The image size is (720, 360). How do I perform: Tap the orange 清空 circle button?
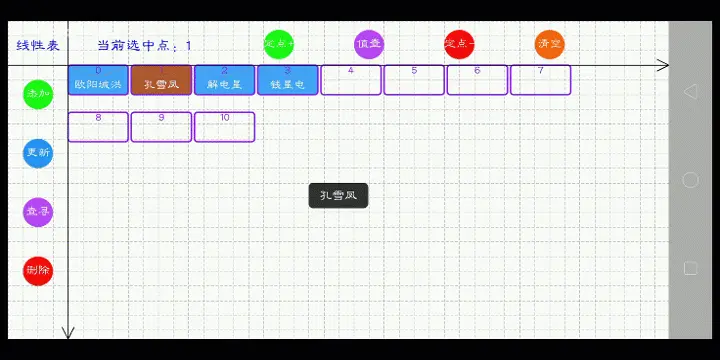[x=550, y=44]
